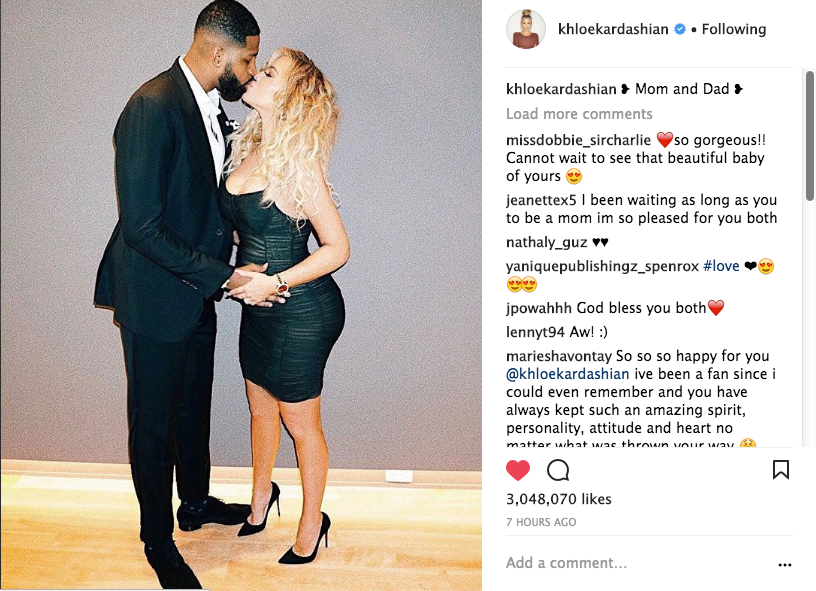Open the missdobbie_sircharlie commenter profile

[x=578, y=140]
